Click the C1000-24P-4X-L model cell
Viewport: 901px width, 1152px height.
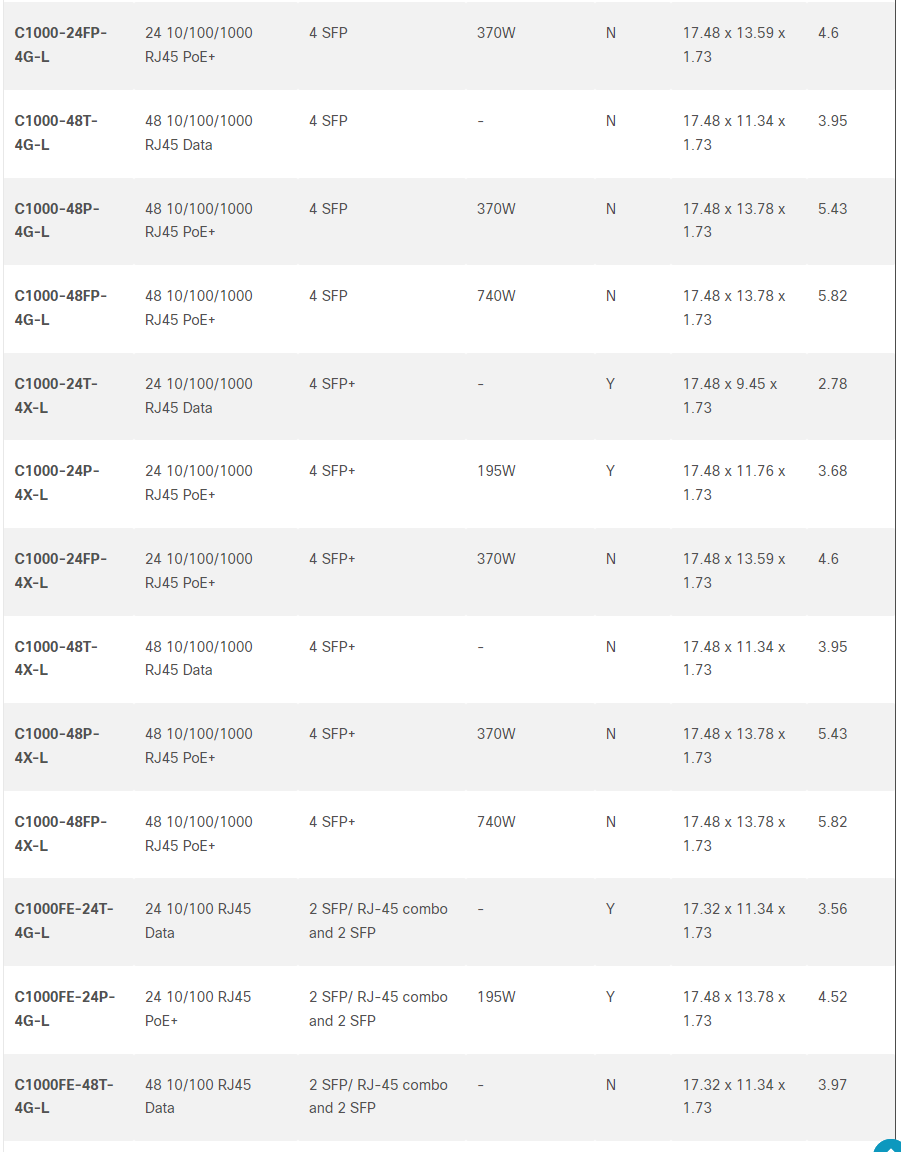[x=57, y=483]
